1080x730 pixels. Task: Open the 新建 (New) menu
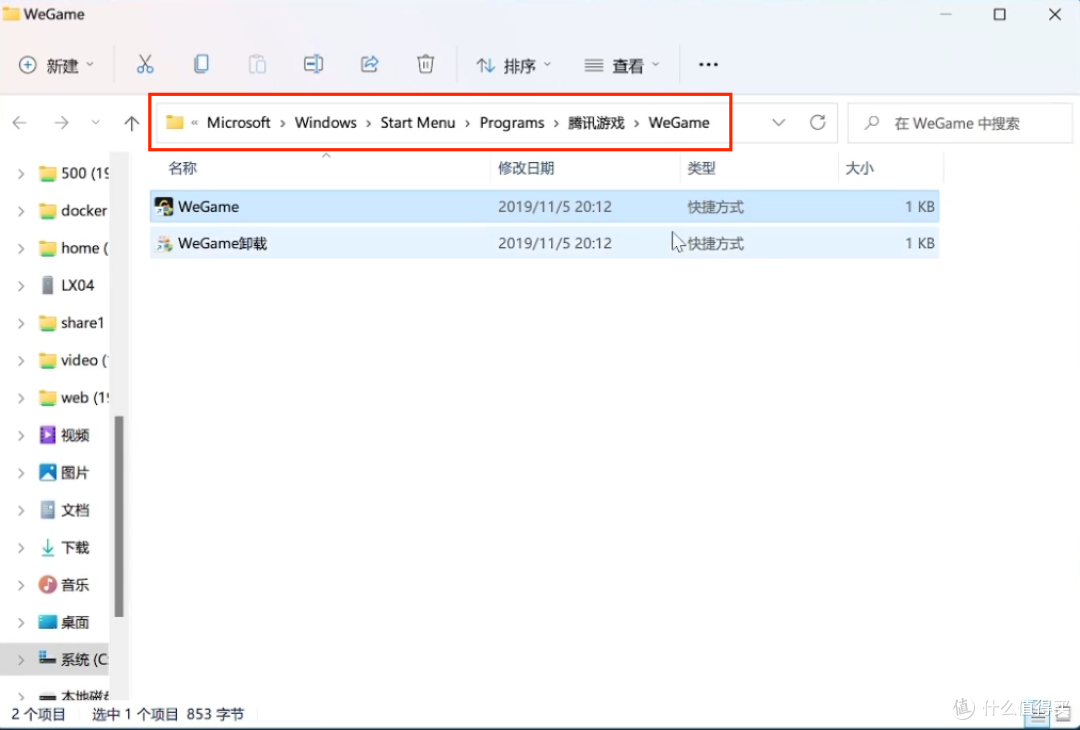click(56, 65)
